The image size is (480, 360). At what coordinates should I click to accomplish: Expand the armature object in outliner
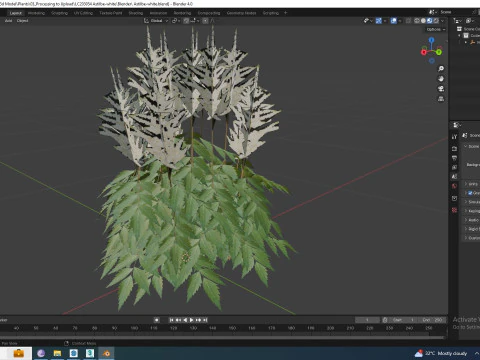[466, 42]
